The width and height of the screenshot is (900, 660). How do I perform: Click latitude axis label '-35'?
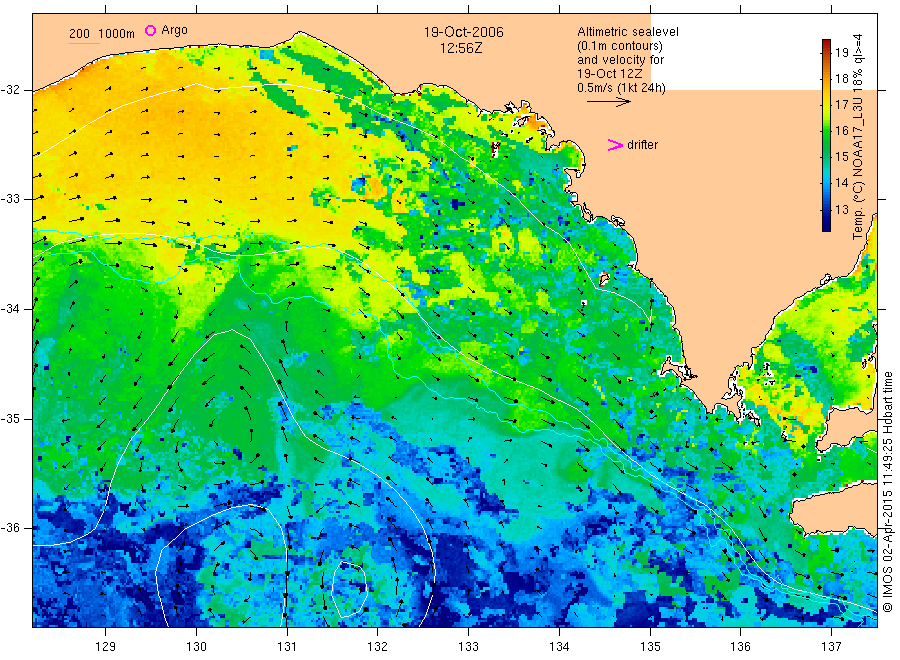(10, 418)
